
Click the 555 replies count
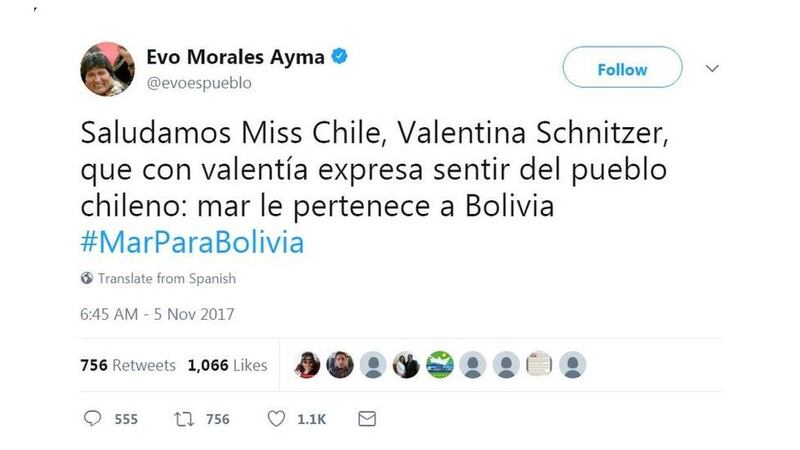[126, 419]
